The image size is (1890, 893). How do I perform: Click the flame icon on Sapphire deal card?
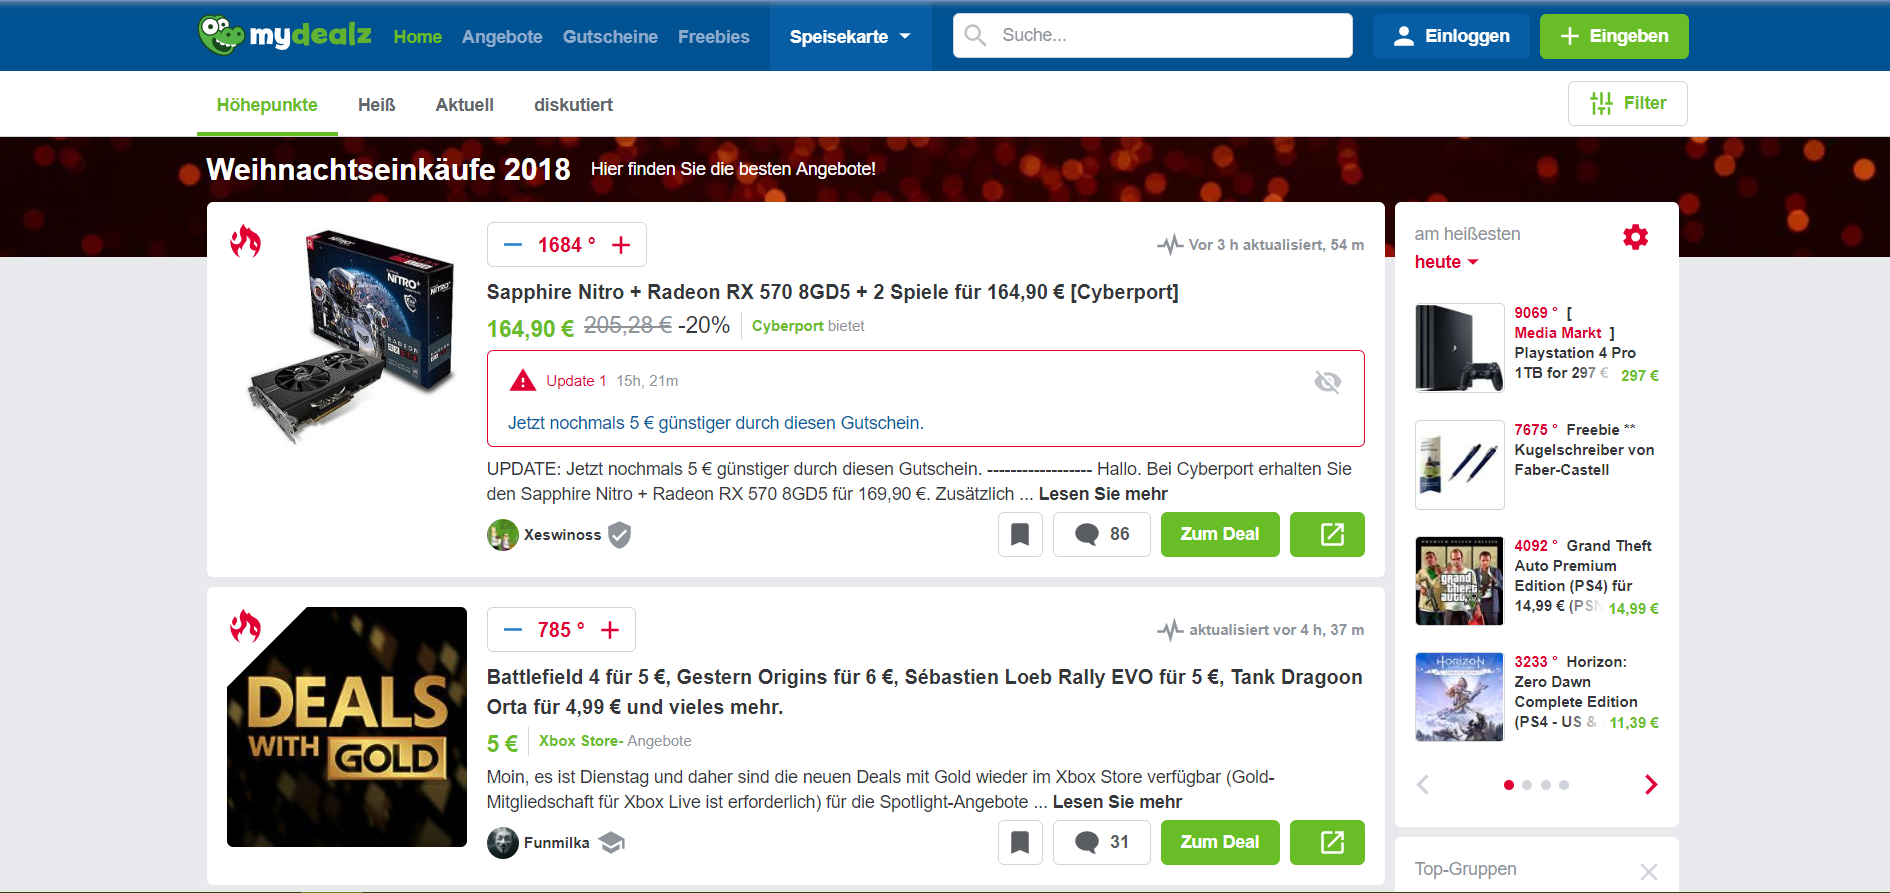[x=245, y=241]
